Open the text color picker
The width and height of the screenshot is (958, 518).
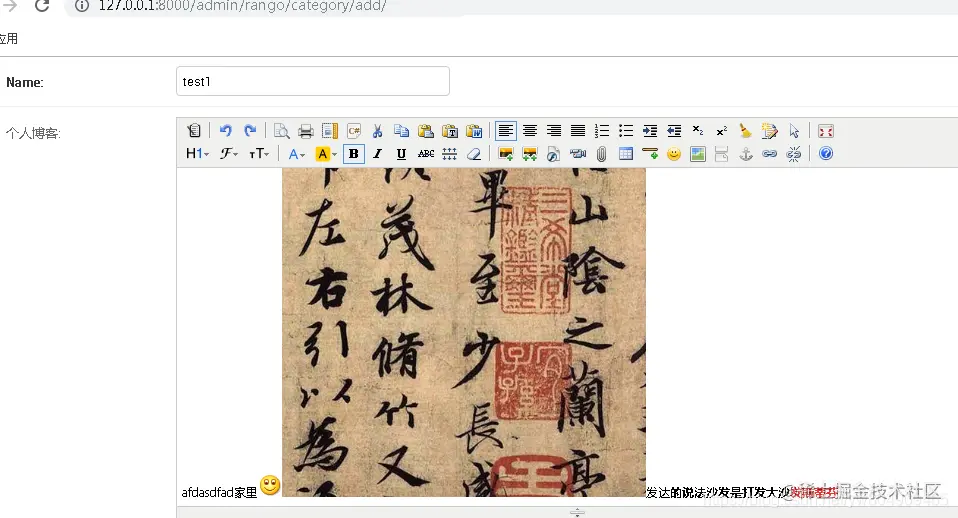(x=296, y=154)
